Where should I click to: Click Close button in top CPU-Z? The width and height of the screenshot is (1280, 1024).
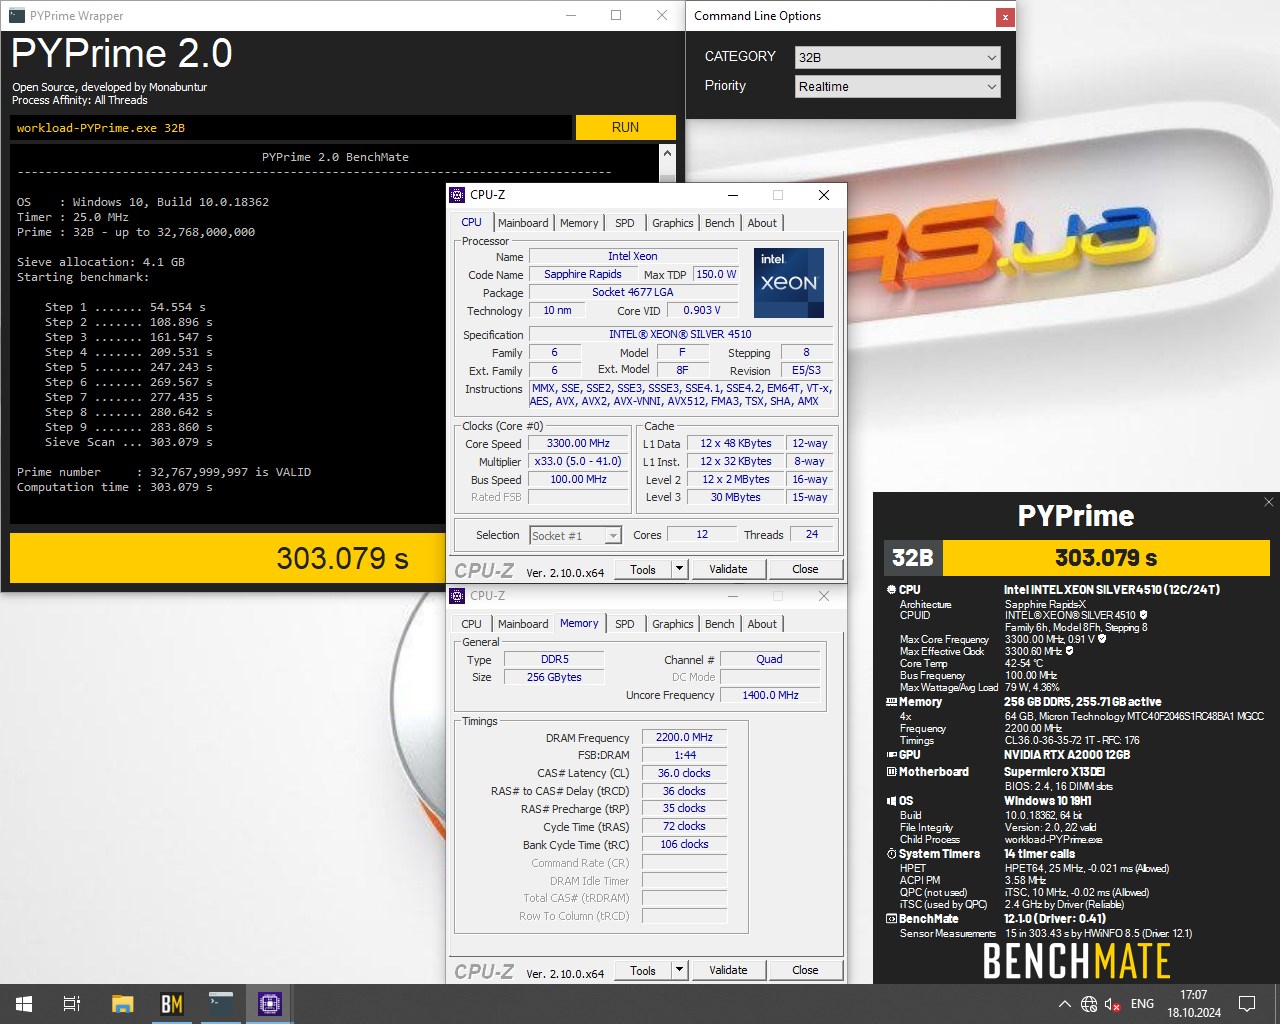tap(805, 569)
